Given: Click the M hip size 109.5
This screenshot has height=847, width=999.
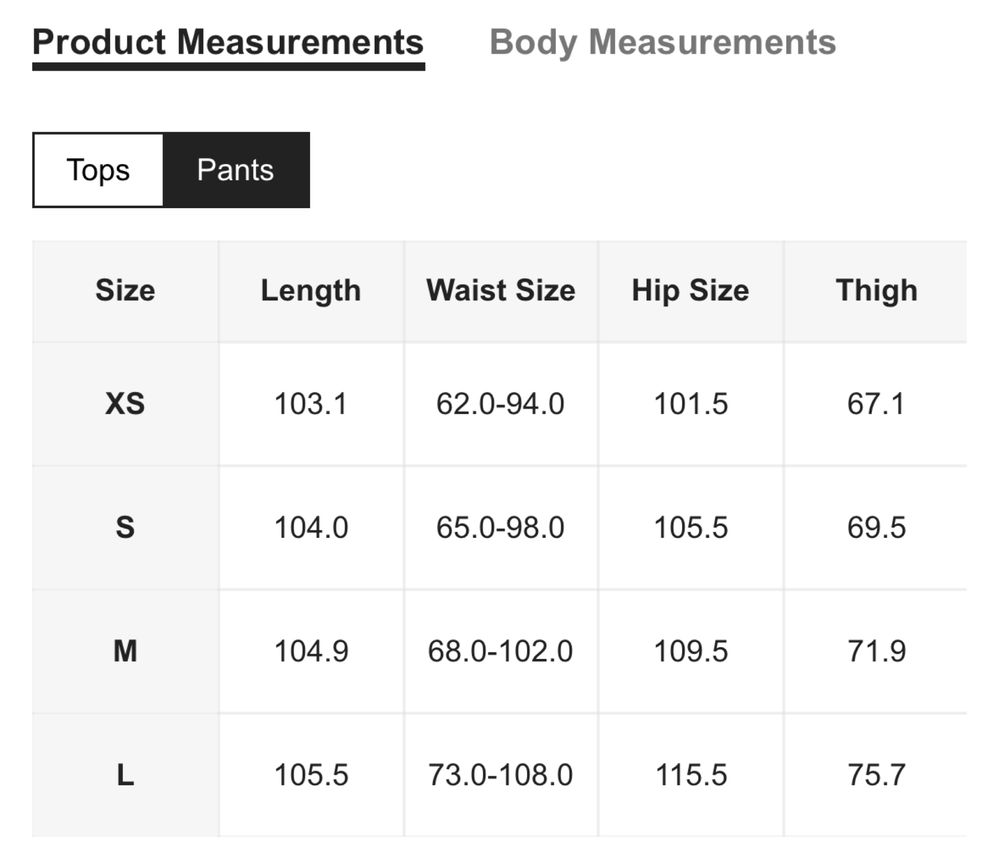Looking at the screenshot, I should tap(691, 651).
